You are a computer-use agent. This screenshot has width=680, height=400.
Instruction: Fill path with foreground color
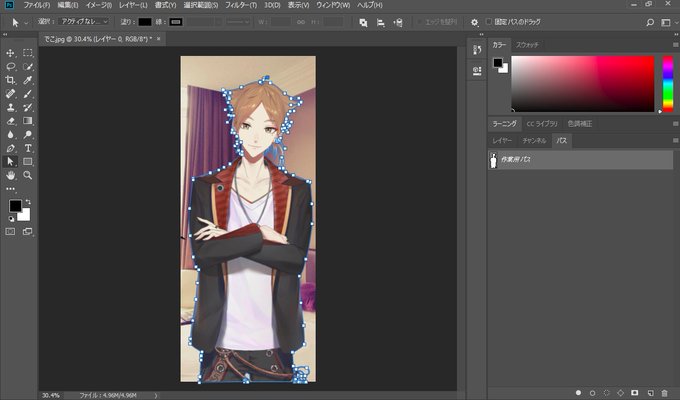pyautogui.click(x=578, y=393)
